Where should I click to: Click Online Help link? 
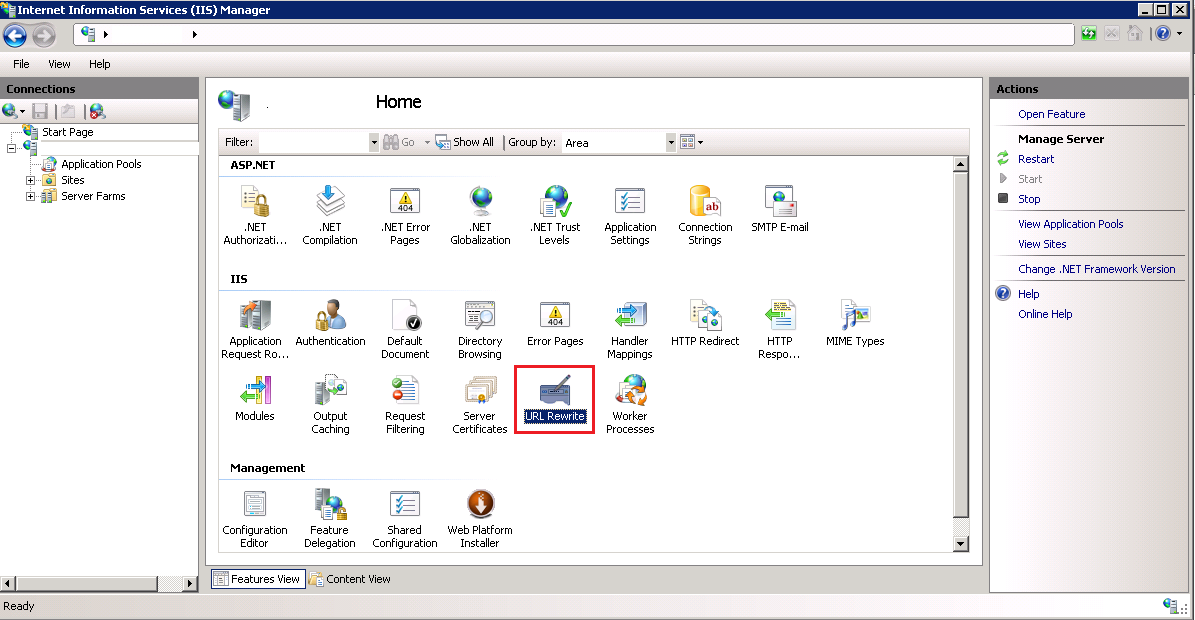[1045, 314]
